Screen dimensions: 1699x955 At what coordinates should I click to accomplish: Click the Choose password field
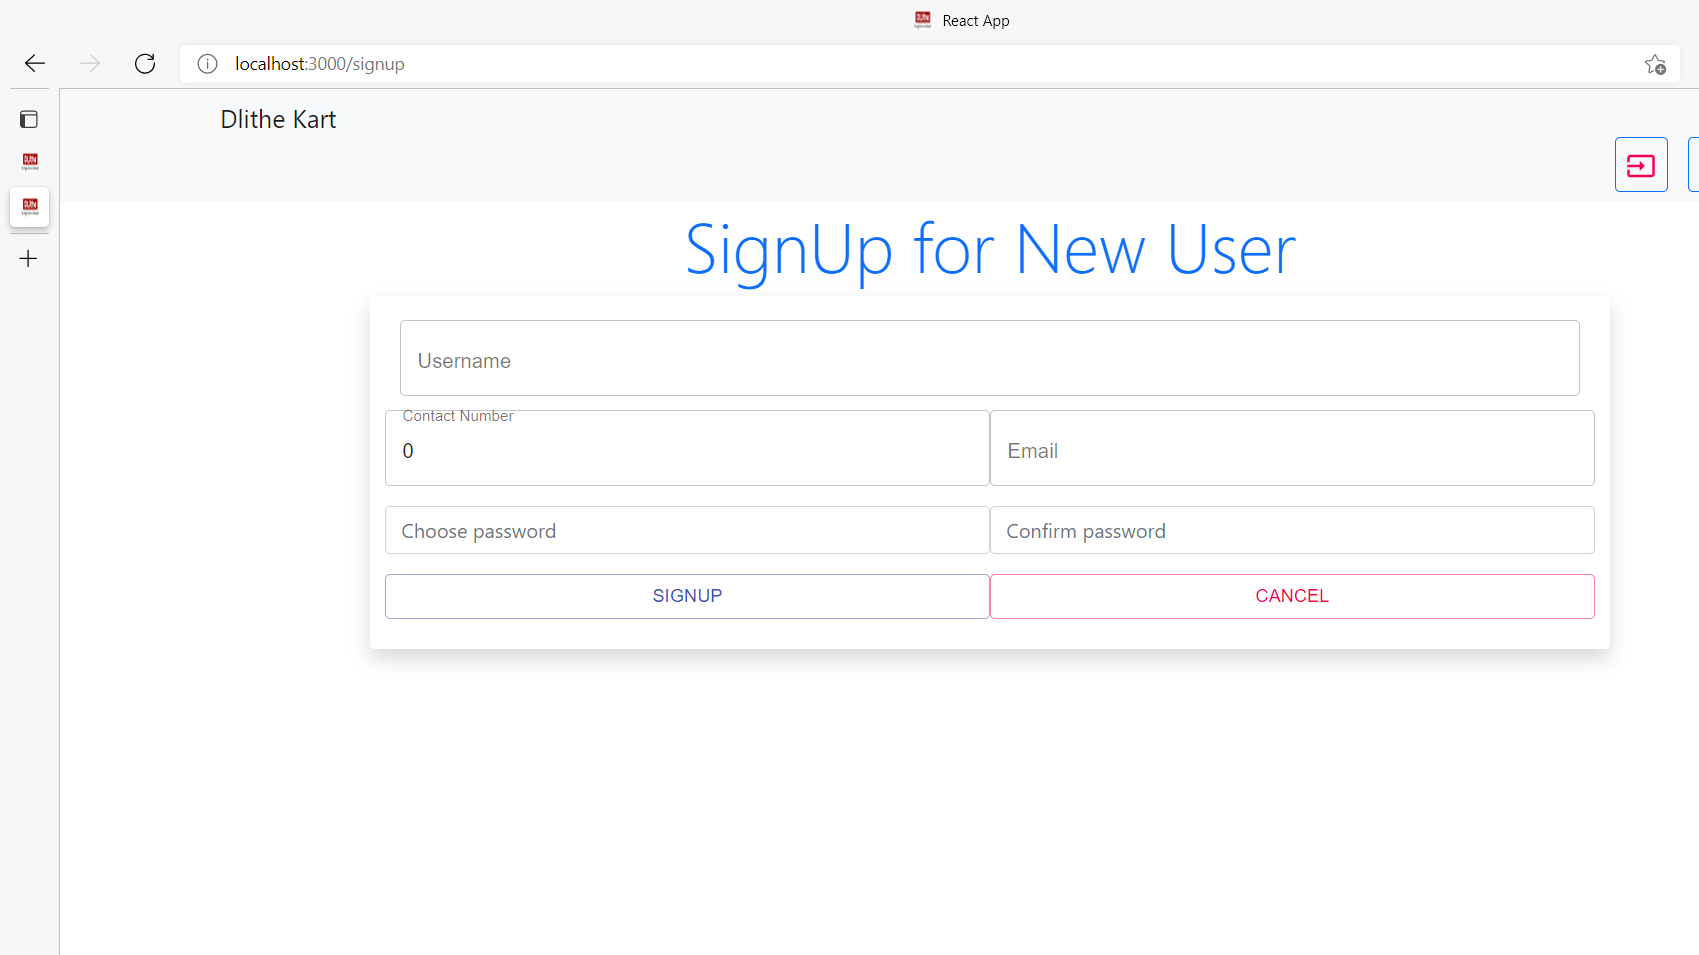(687, 530)
